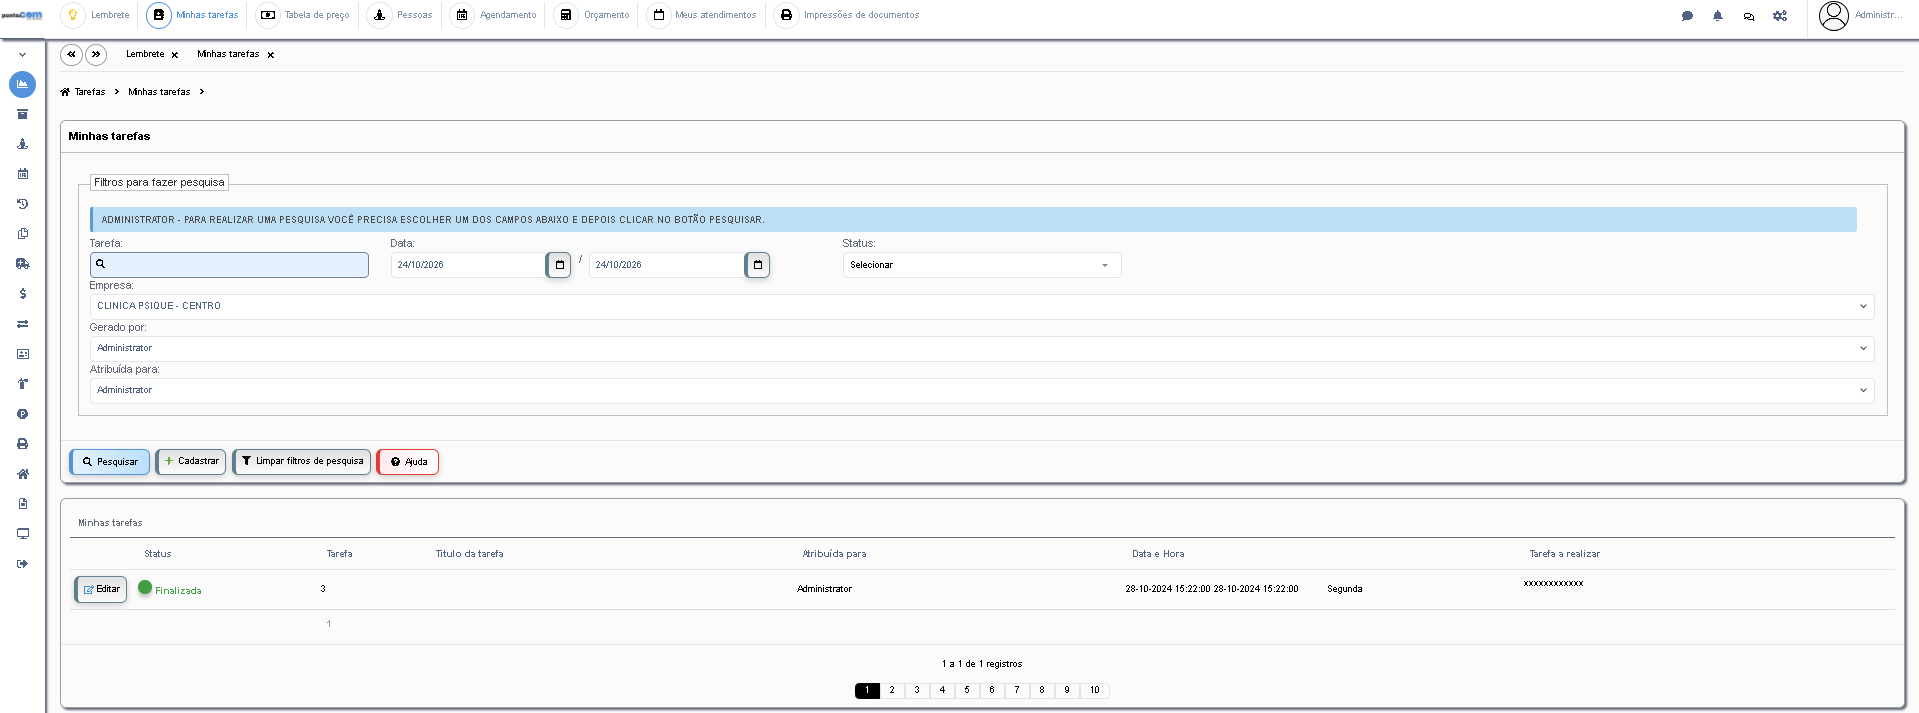Open the double chat bubbles icon

click(x=1749, y=16)
